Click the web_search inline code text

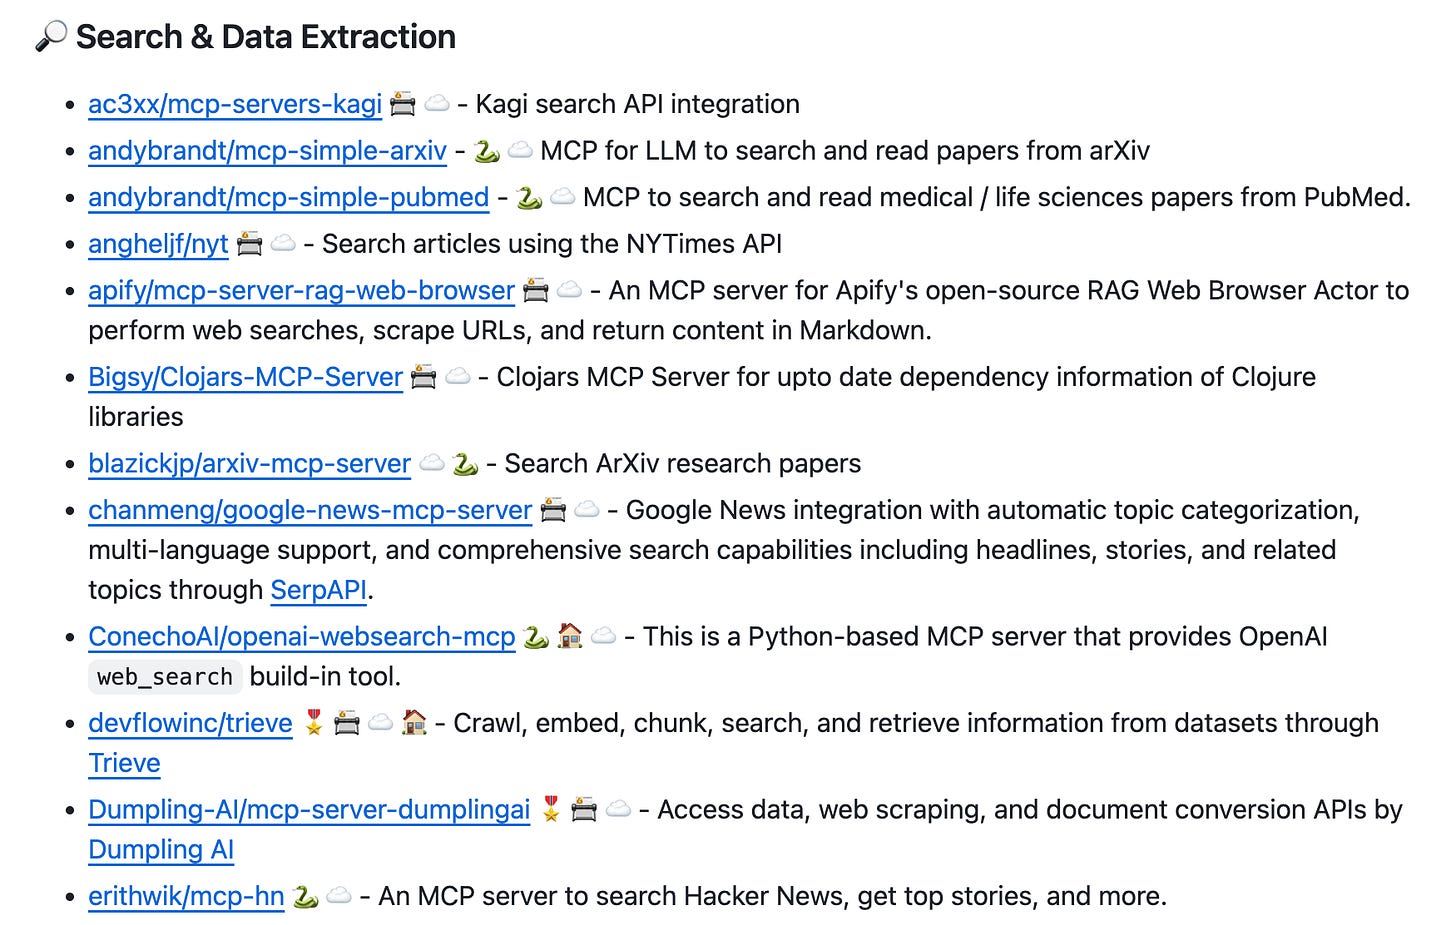tap(165, 677)
